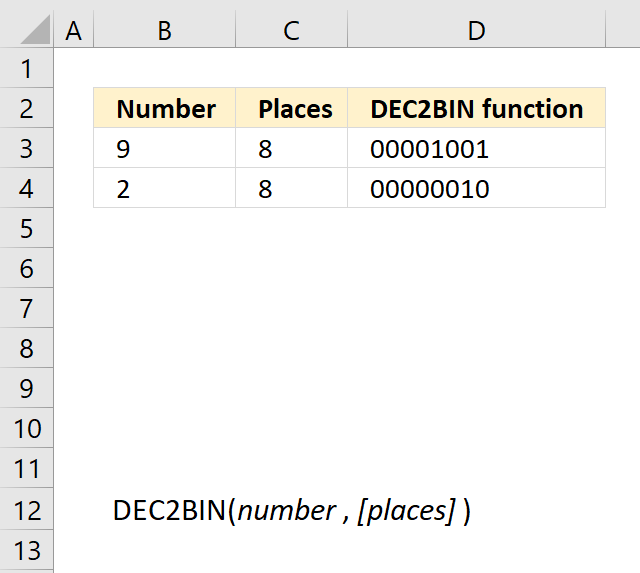This screenshot has width=640, height=573.
Task: Select row 10 header
Action: click(27, 428)
